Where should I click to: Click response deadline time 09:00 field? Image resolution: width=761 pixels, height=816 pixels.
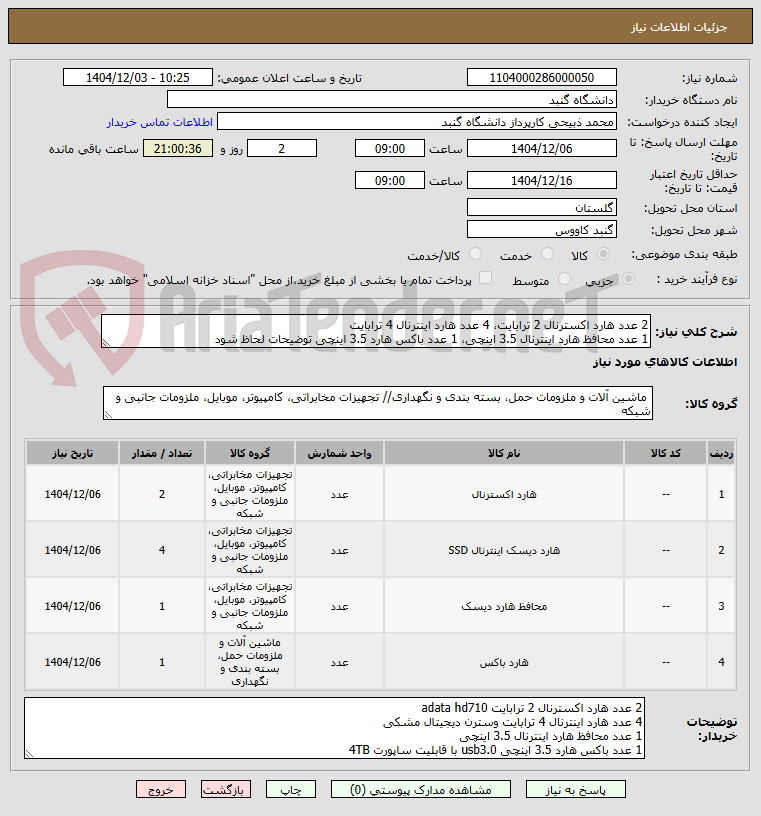coord(390,148)
